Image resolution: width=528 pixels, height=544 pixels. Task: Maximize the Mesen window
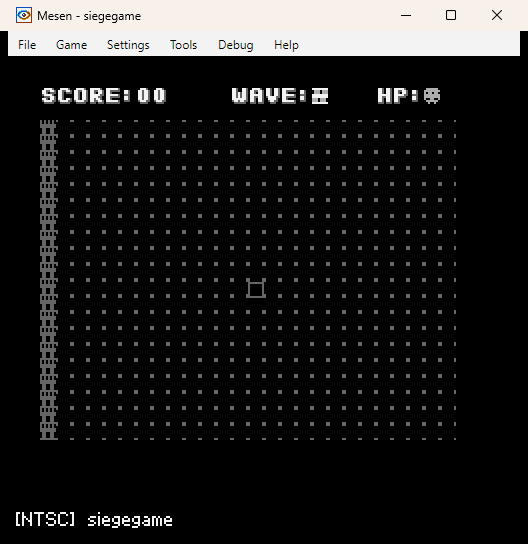[451, 15]
